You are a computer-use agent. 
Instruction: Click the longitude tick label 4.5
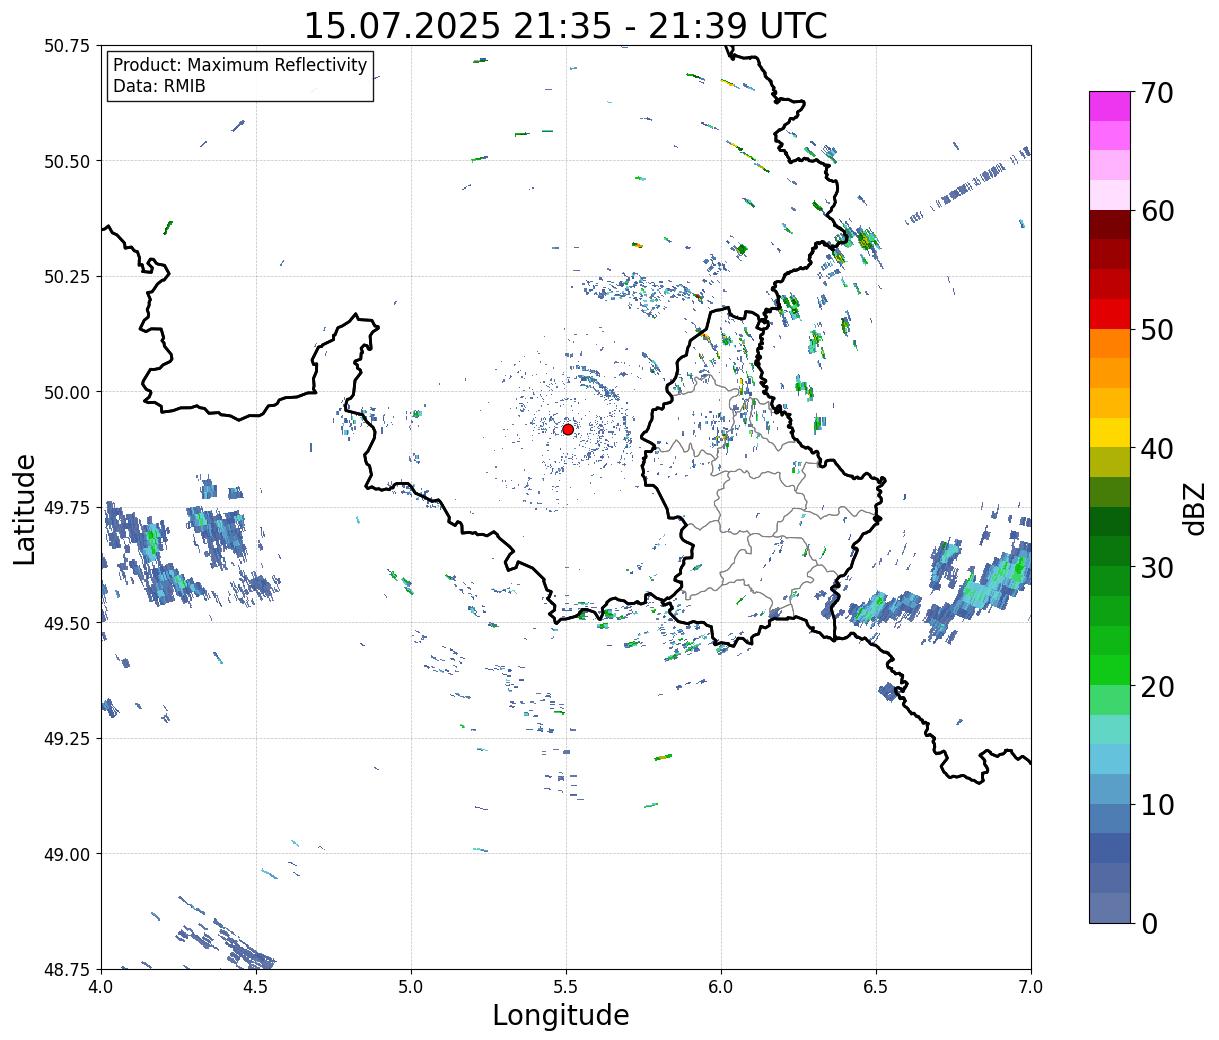[256, 987]
